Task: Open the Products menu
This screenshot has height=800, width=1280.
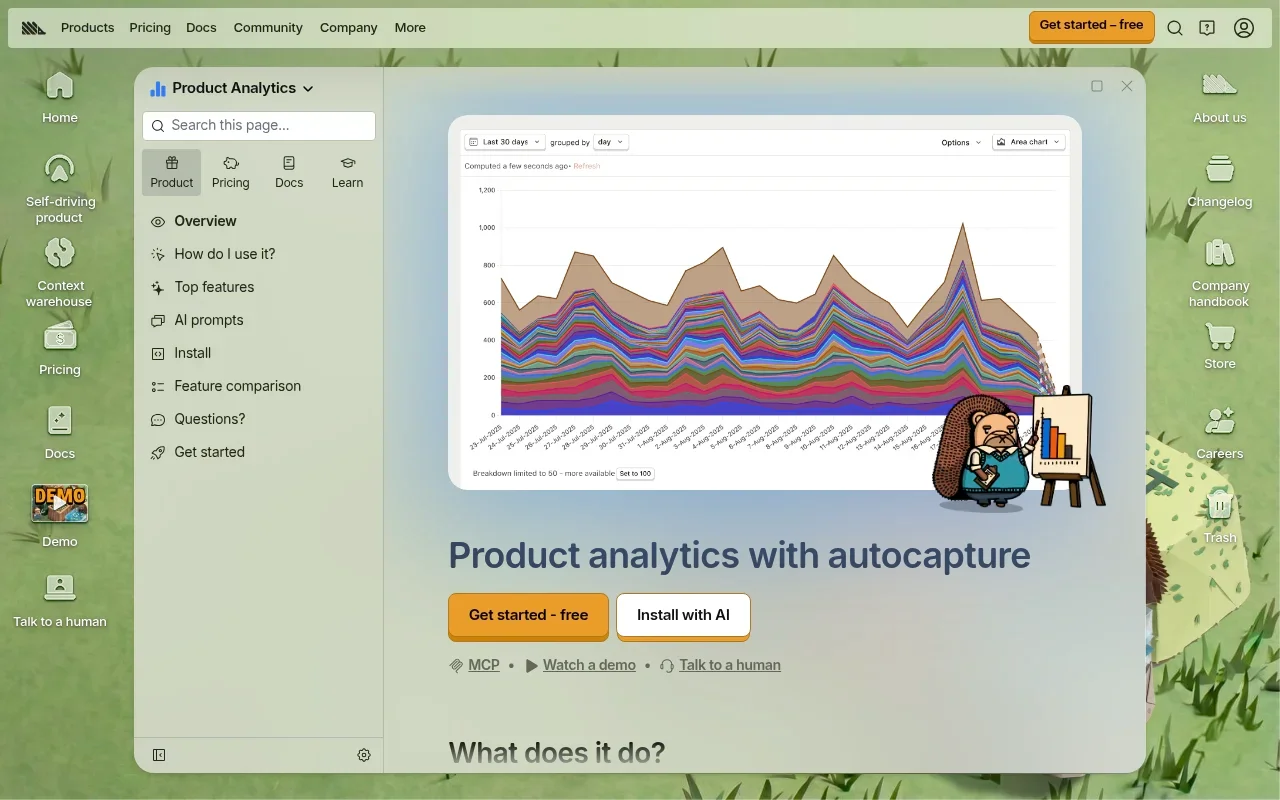Action: coord(88,28)
